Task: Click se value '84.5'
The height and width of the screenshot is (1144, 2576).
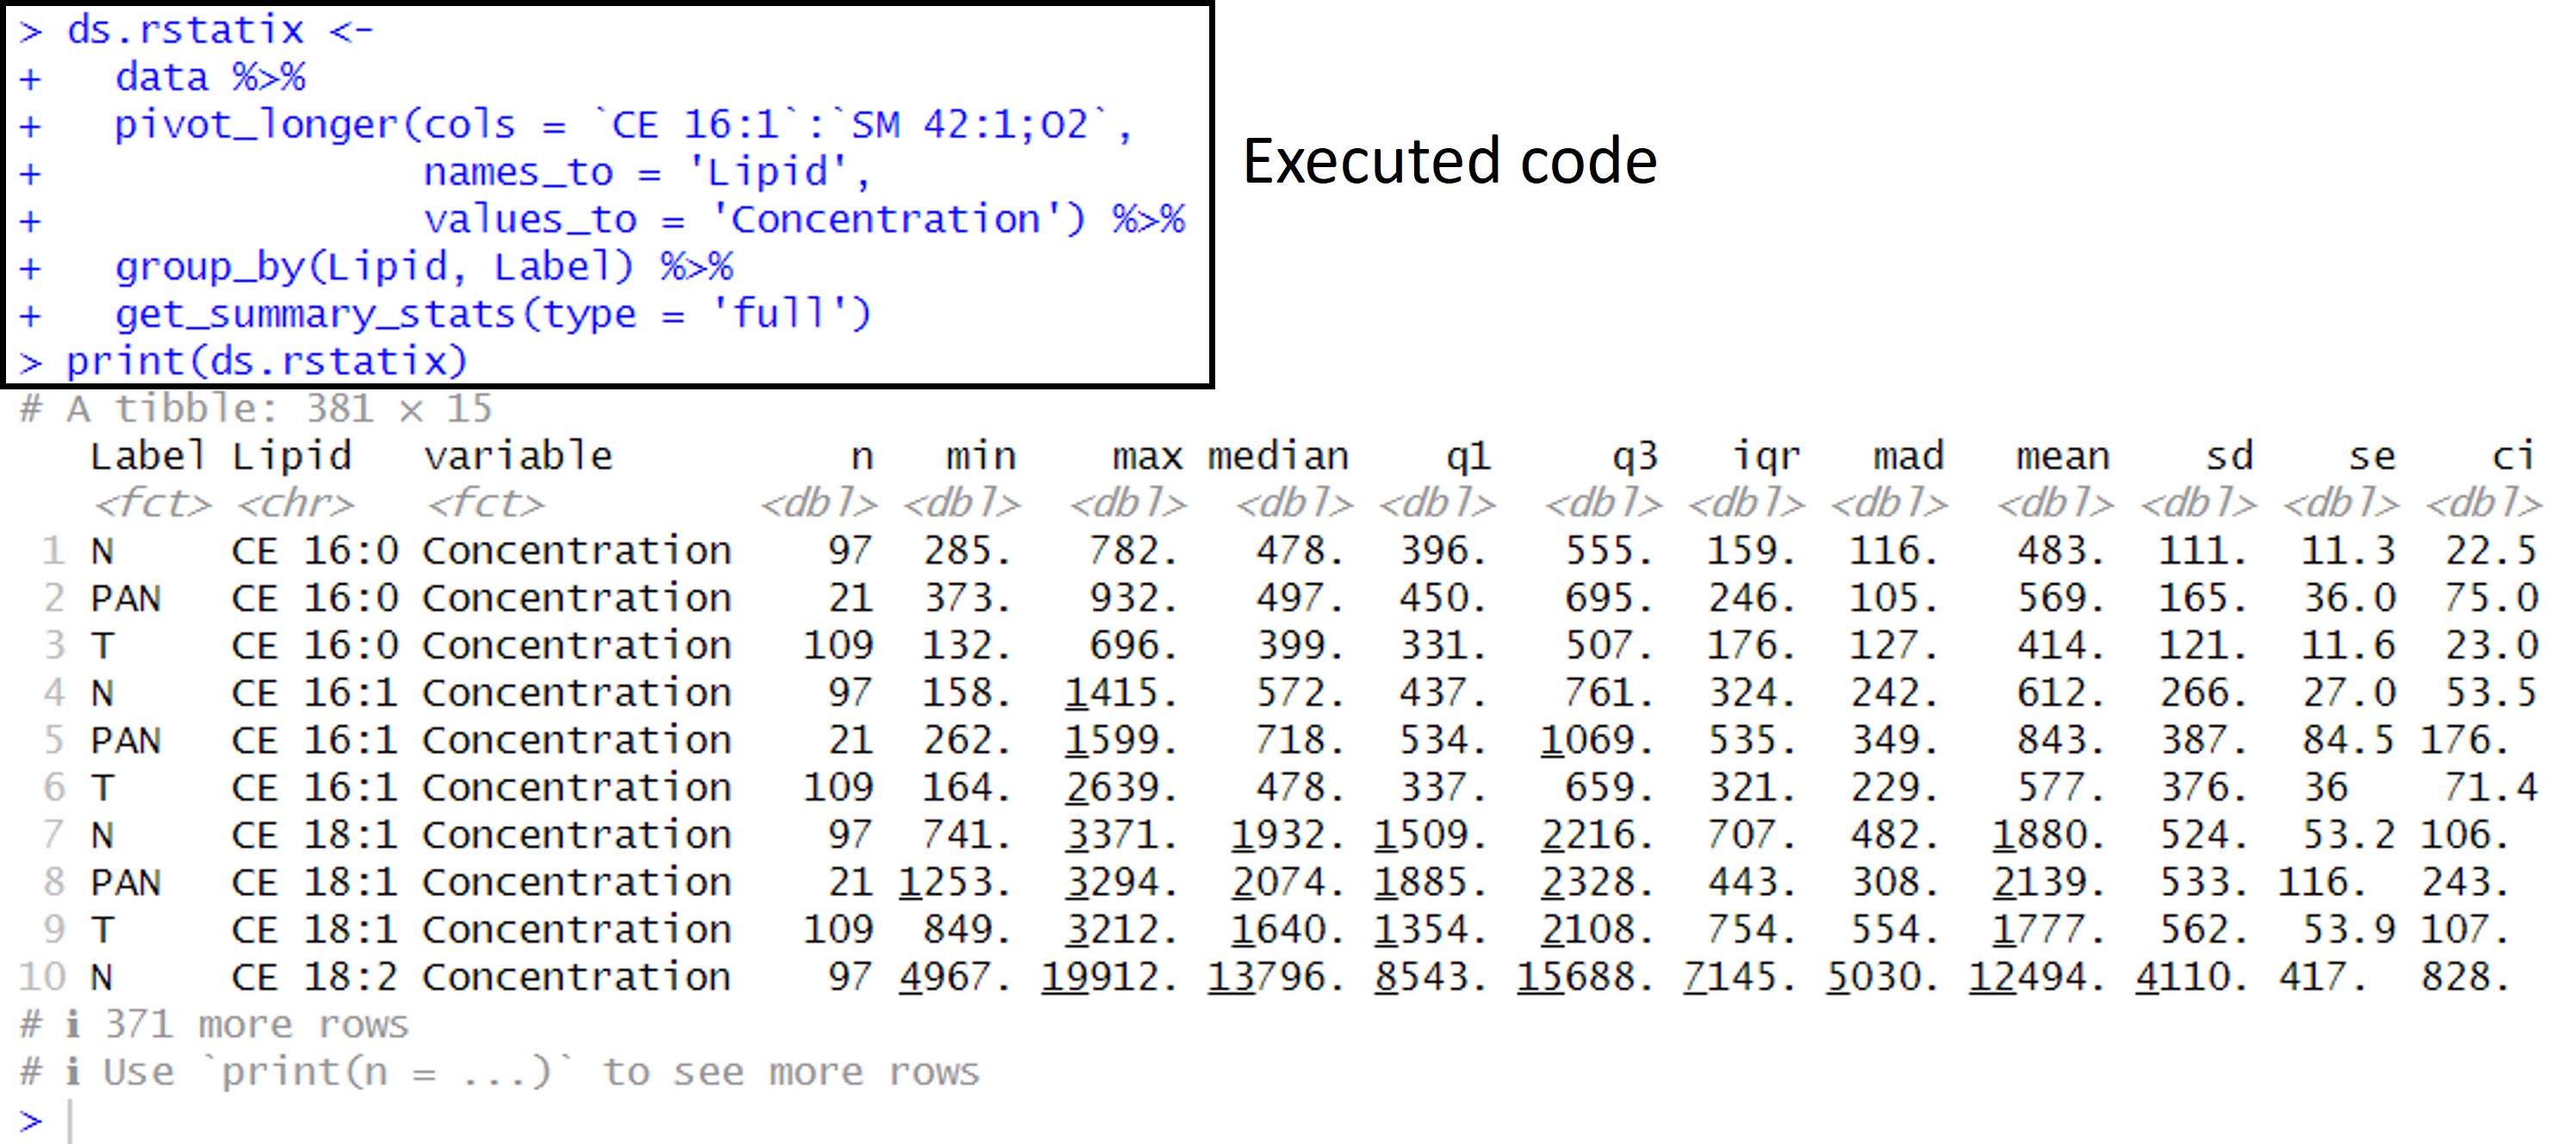Action: tap(2348, 740)
